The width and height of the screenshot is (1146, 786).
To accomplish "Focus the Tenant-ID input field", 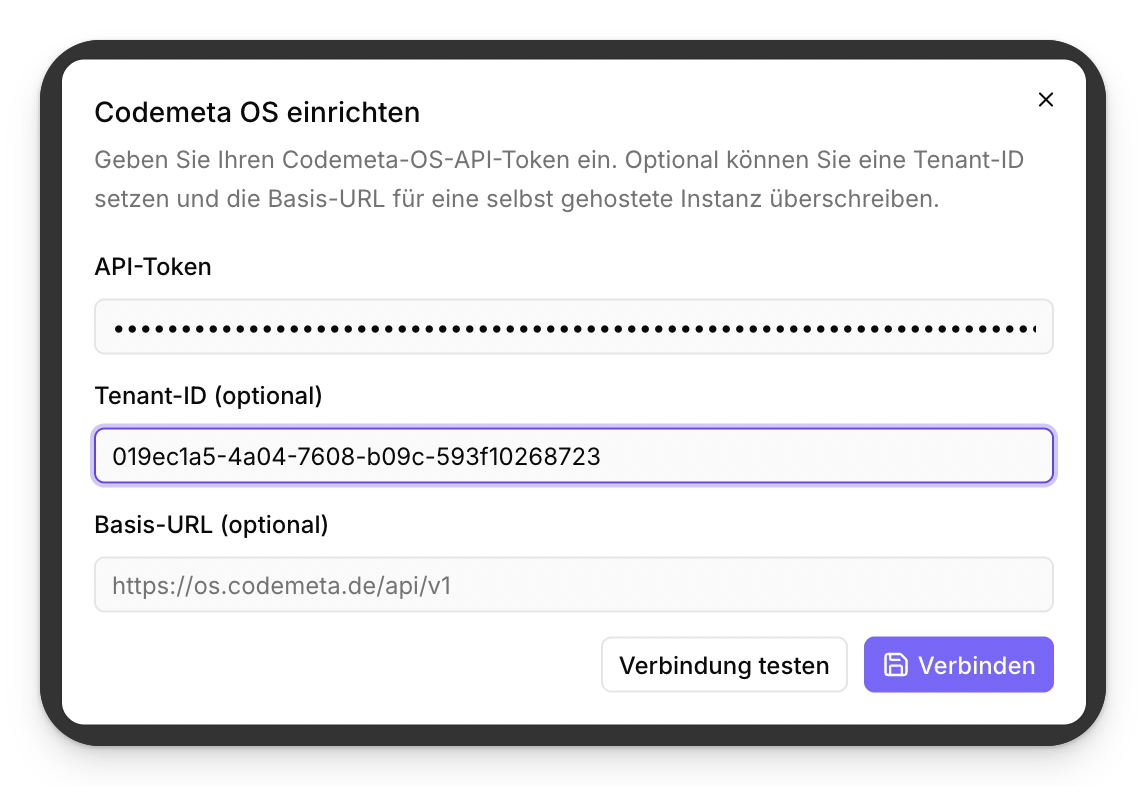I will pyautogui.click(x=574, y=456).
